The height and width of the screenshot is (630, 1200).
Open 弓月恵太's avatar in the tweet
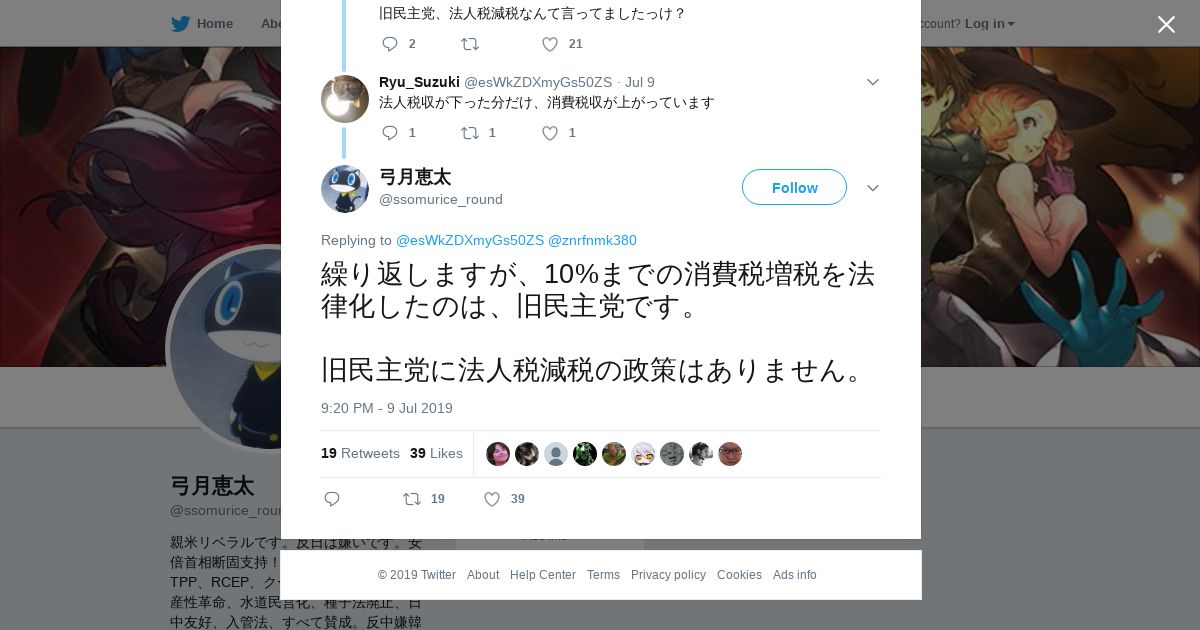tap(345, 189)
